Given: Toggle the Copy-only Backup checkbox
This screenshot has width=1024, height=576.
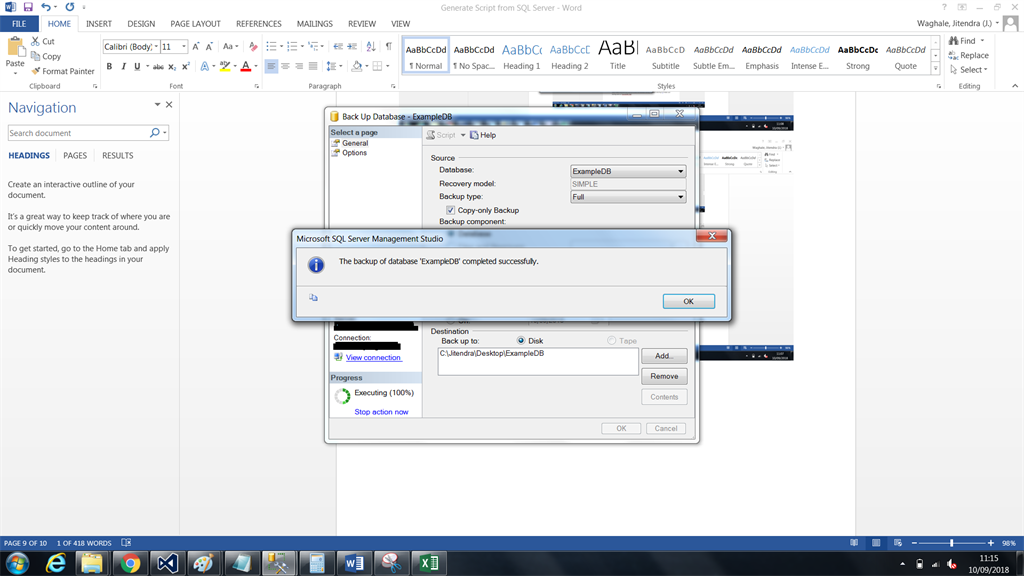Looking at the screenshot, I should 450,210.
